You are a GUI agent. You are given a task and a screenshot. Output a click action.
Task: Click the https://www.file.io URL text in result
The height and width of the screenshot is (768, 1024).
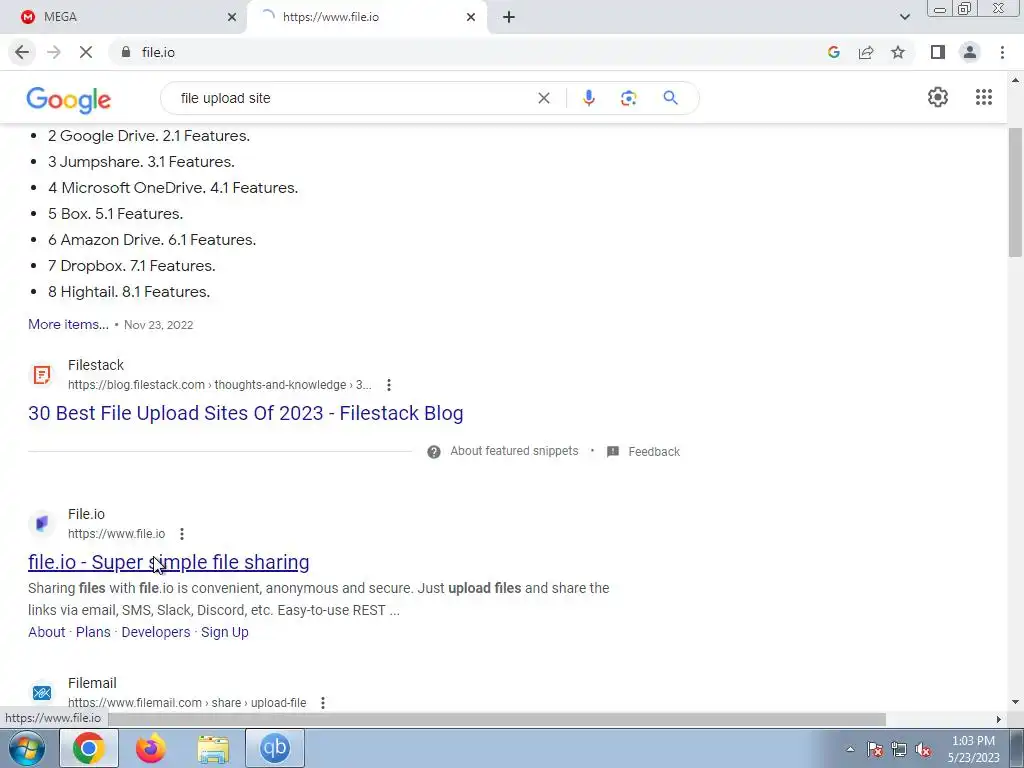click(116, 534)
